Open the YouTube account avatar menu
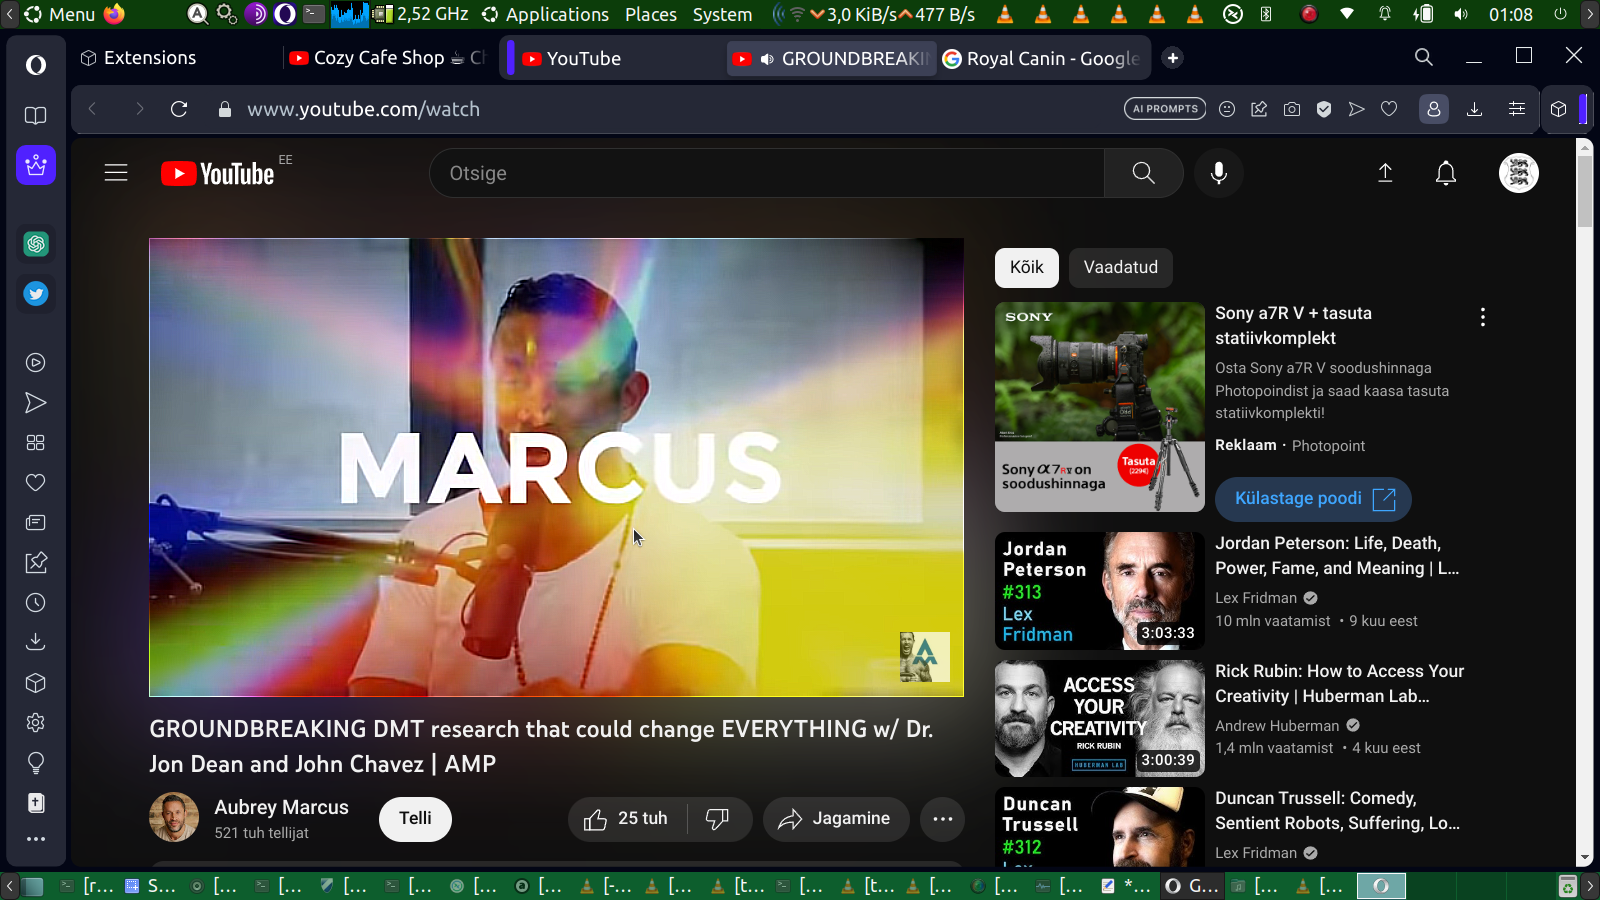1600x900 pixels. click(x=1519, y=173)
